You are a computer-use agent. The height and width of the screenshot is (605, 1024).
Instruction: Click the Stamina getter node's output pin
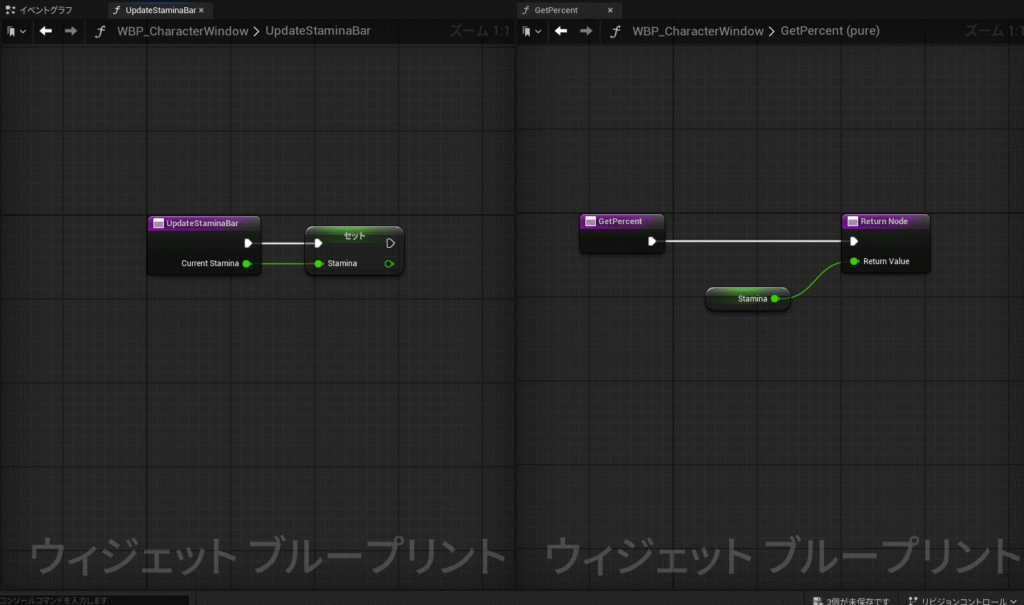click(775, 299)
